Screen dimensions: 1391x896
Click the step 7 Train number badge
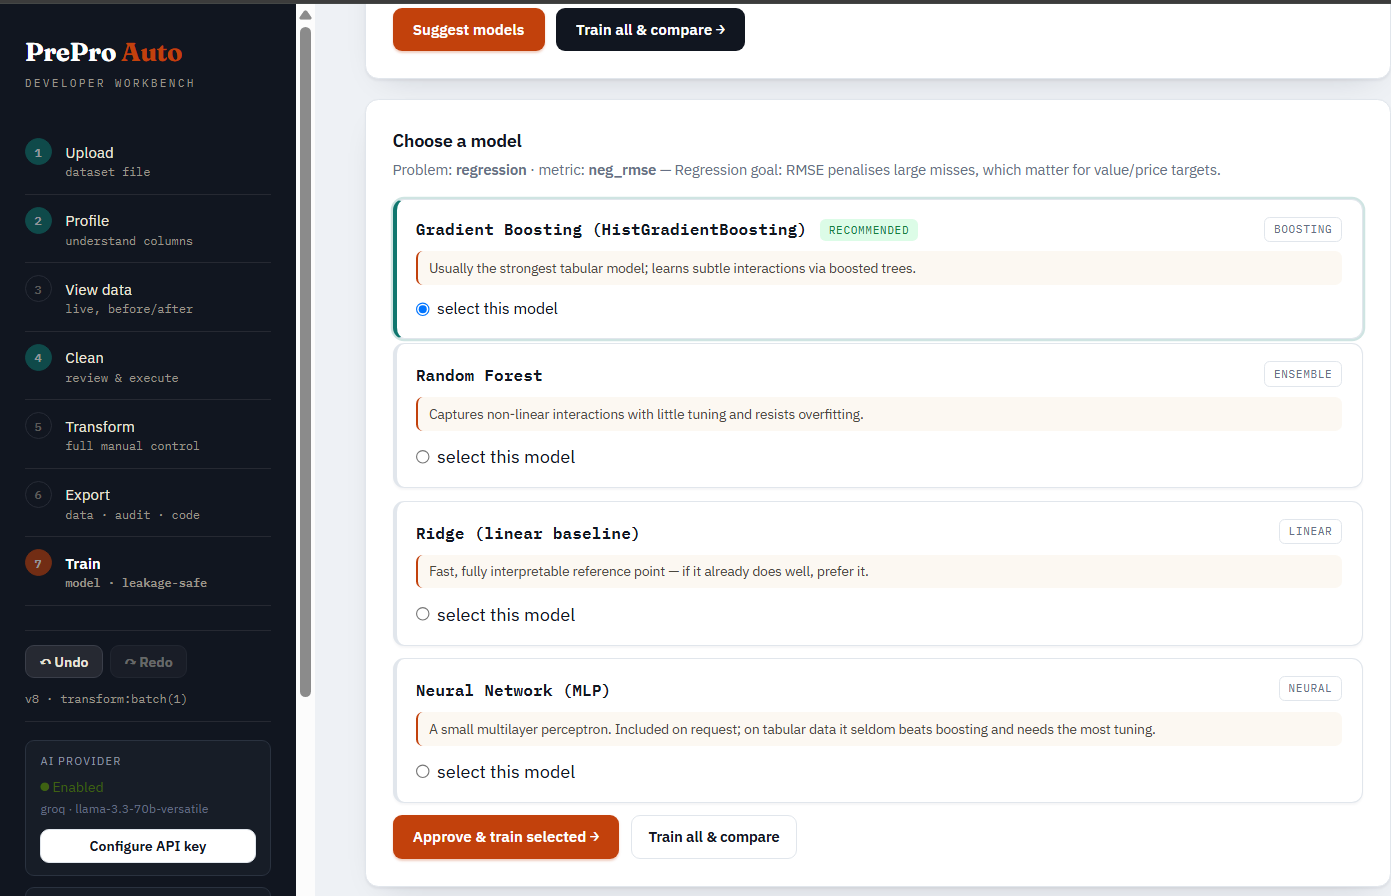(38, 564)
